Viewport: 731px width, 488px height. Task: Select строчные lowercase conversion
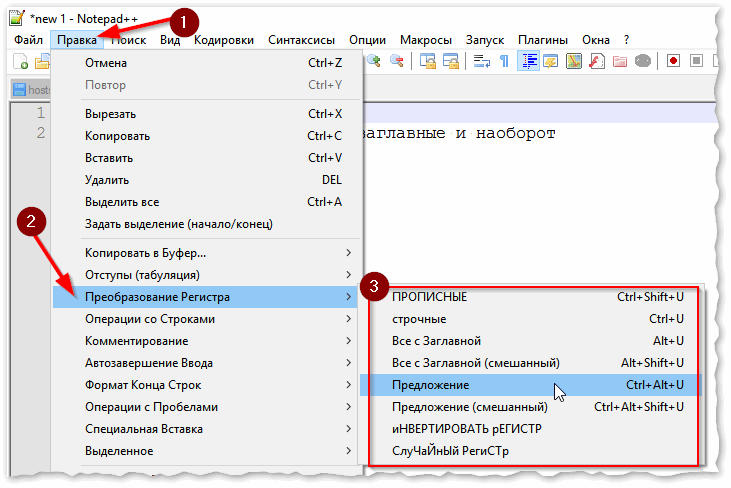[x=531, y=319]
